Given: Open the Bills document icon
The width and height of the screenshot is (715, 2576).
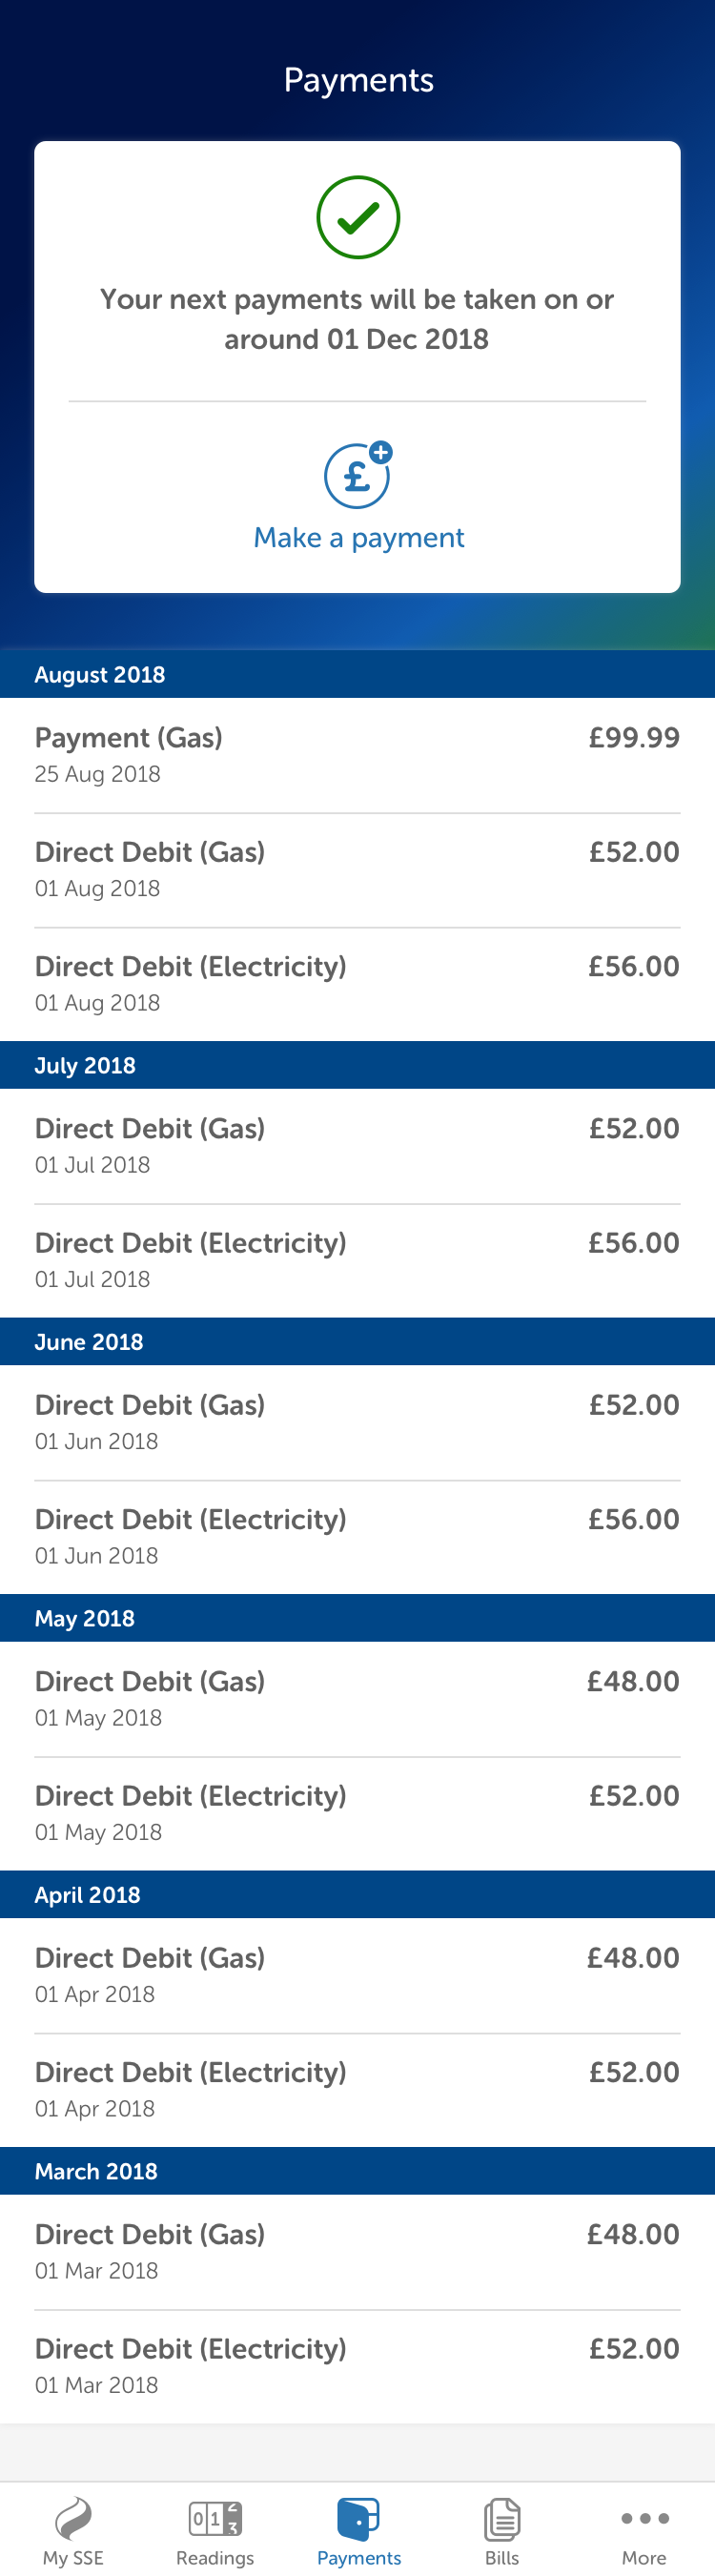Looking at the screenshot, I should [501, 2519].
